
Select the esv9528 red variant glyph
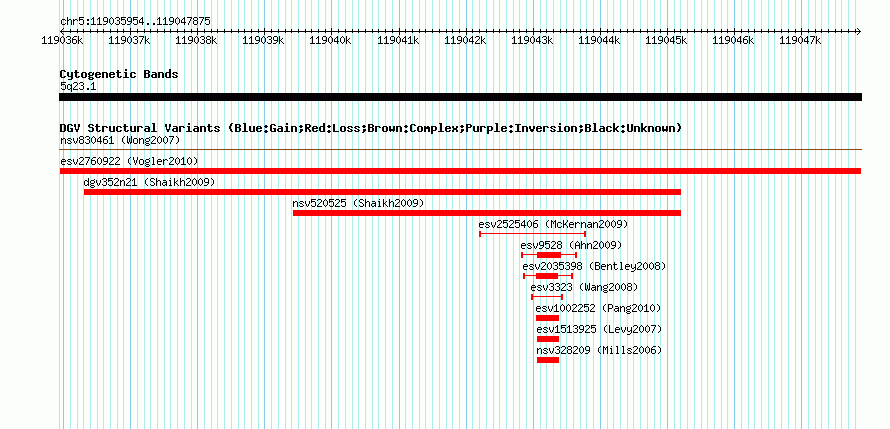[x=549, y=255]
